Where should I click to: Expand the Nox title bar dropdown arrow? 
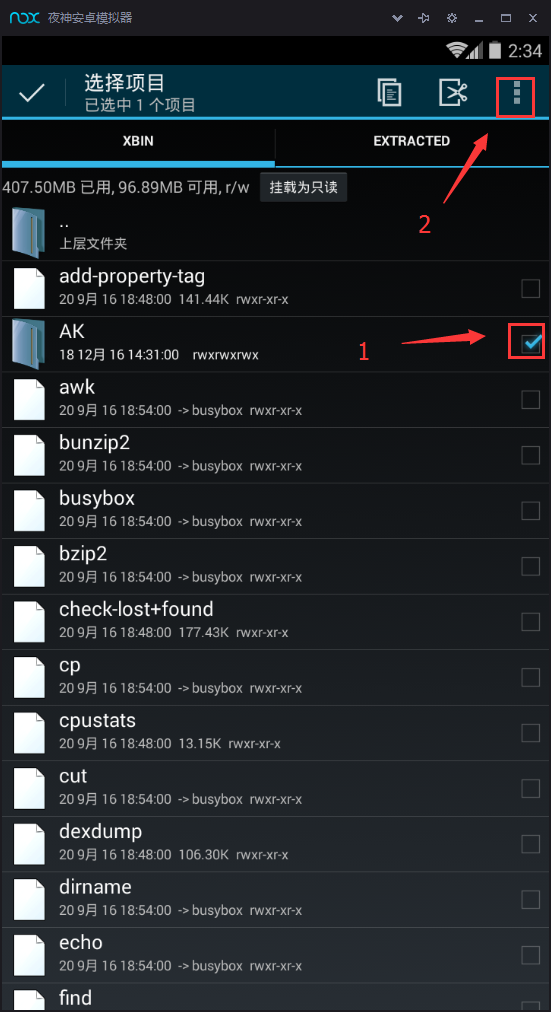coord(397,18)
